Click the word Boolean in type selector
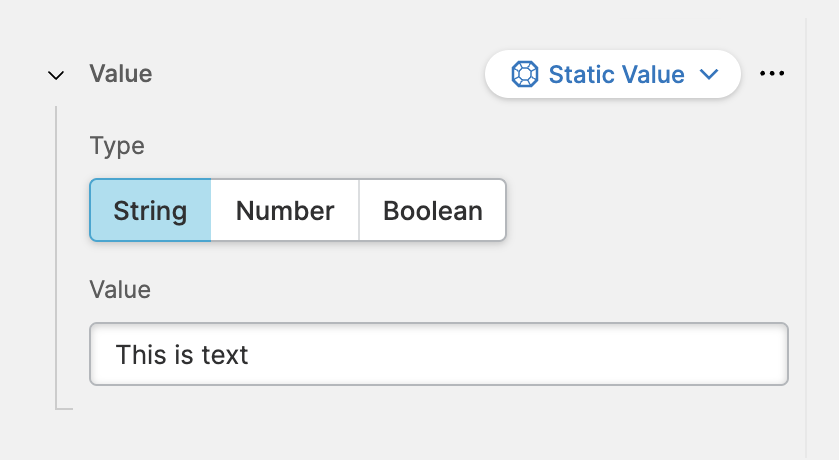Viewport: 839px width, 460px height. coord(433,211)
